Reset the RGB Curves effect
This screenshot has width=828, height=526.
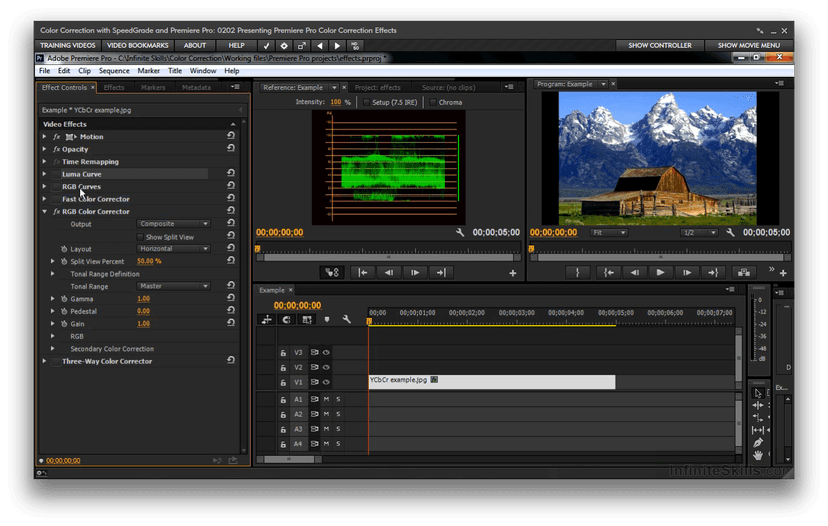coord(231,186)
